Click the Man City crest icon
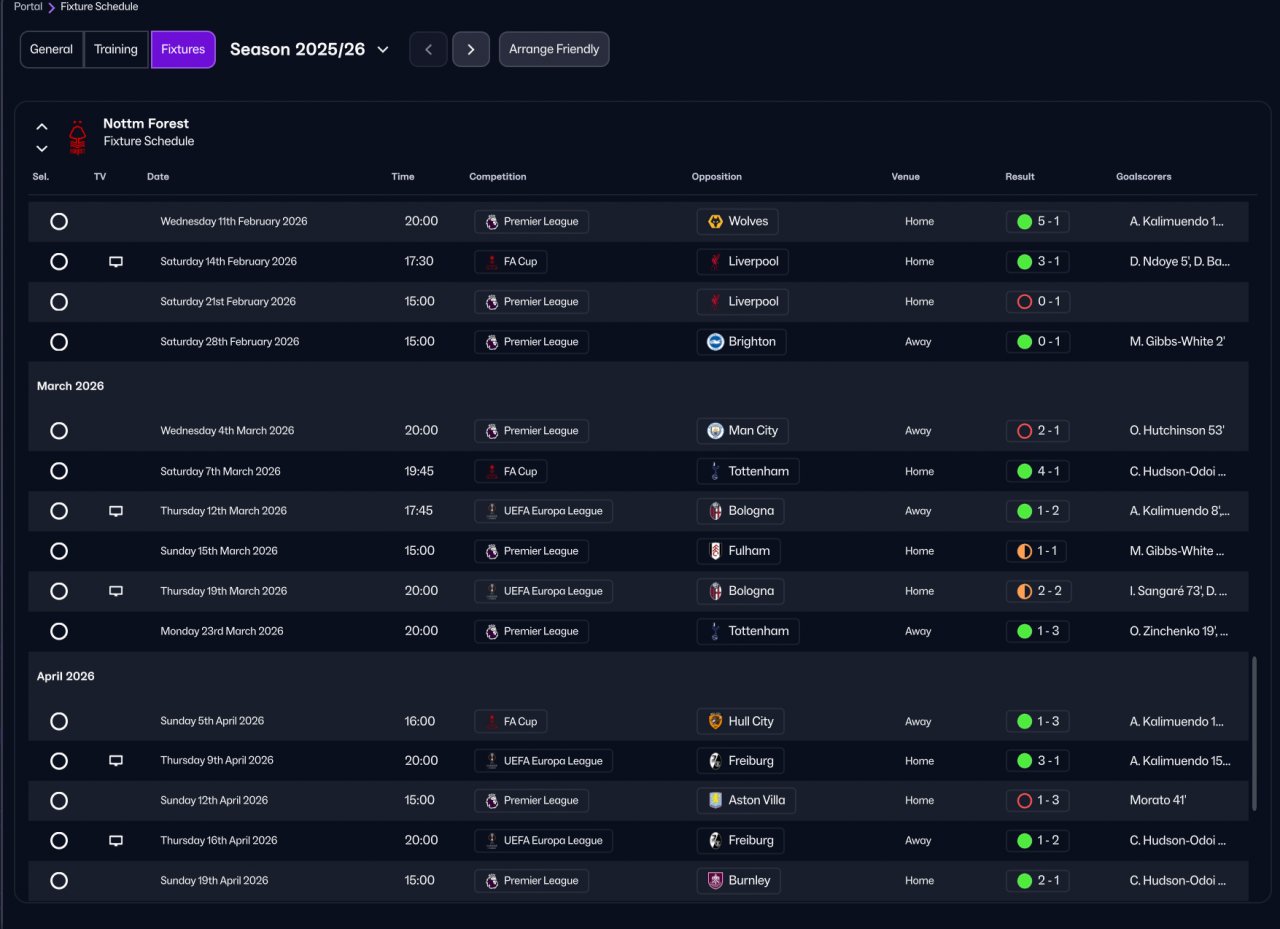 coord(715,431)
